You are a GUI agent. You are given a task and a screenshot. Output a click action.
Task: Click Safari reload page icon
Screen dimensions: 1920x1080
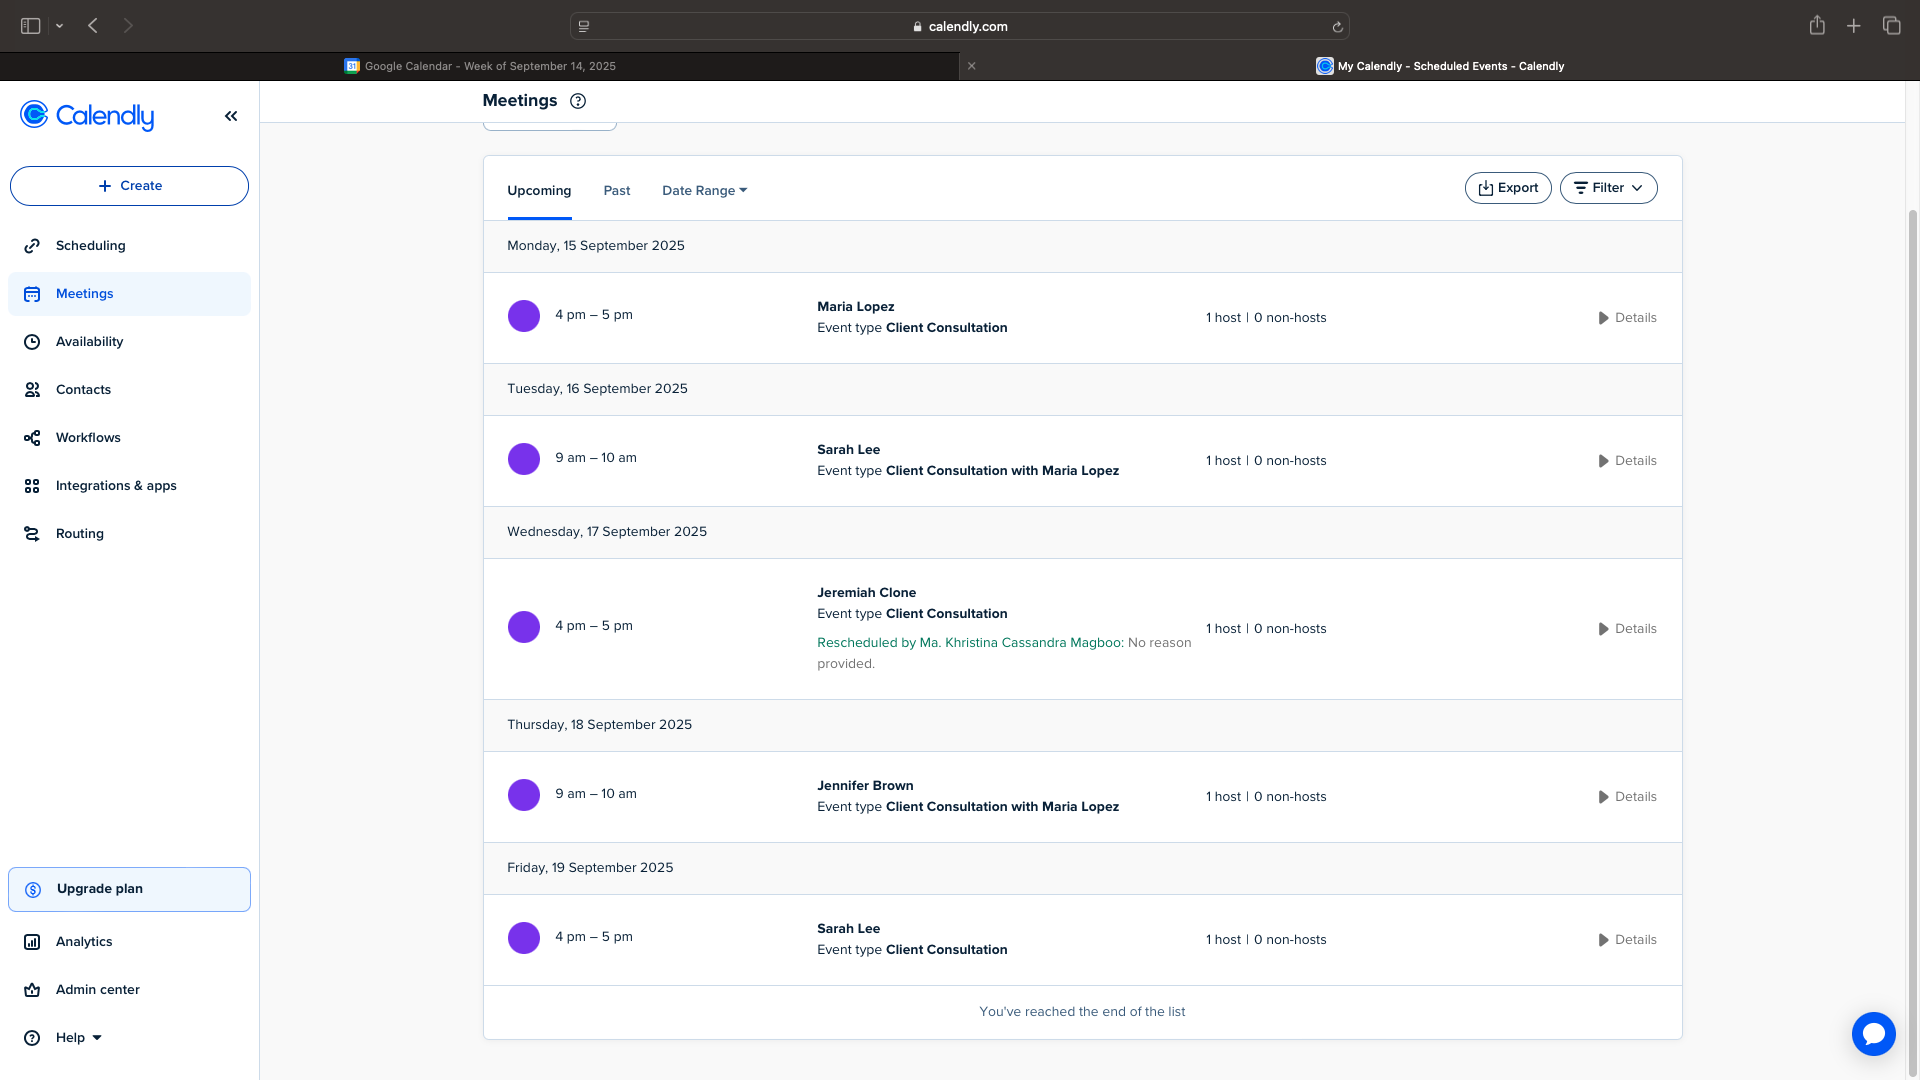tap(1337, 27)
